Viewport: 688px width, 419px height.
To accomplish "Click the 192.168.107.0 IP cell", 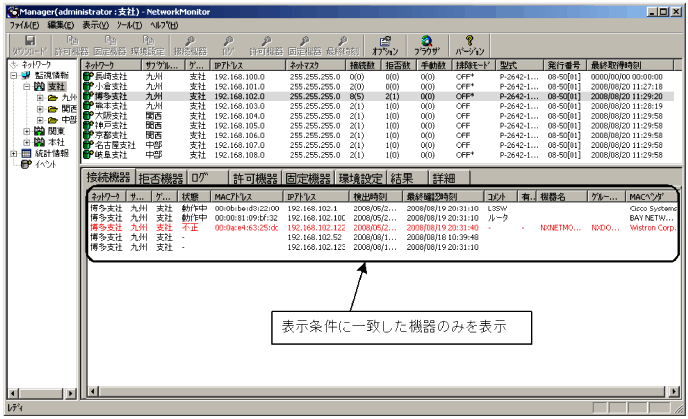I will point(240,145).
